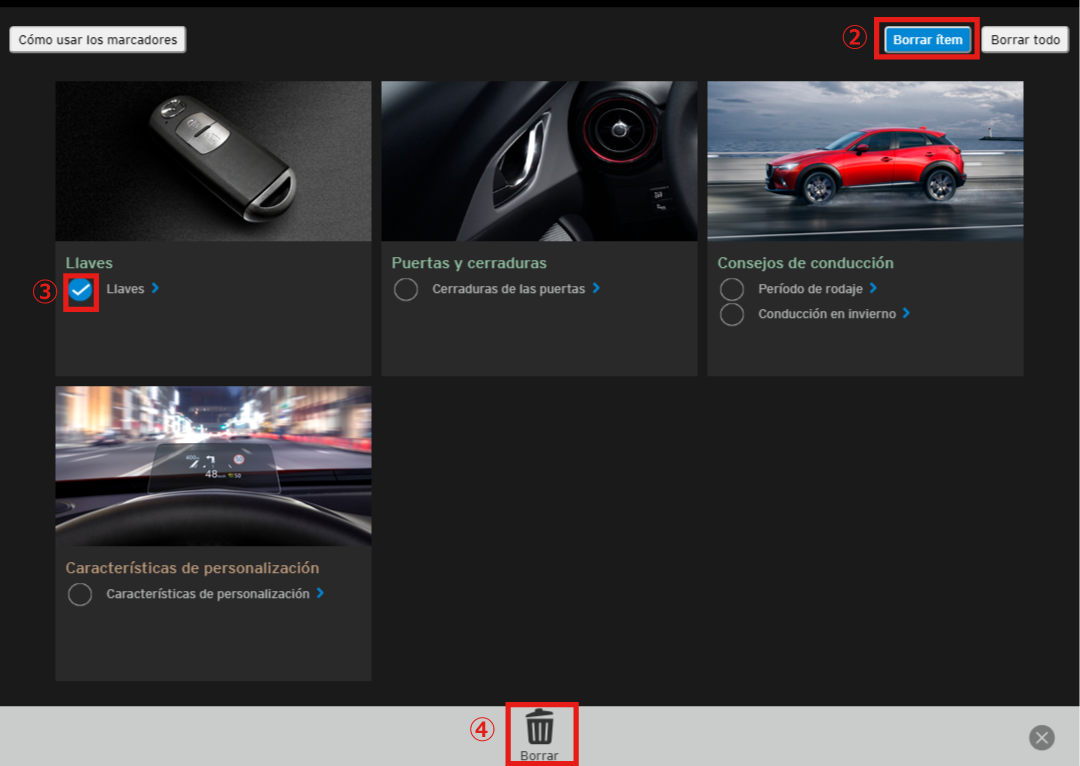Select the Conducción en invierno radio button
Screen dimensions: 1080x766
[732, 314]
